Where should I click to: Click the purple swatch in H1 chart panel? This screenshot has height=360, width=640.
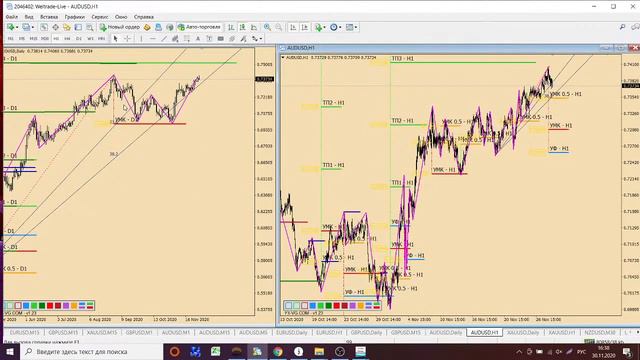[353, 305]
